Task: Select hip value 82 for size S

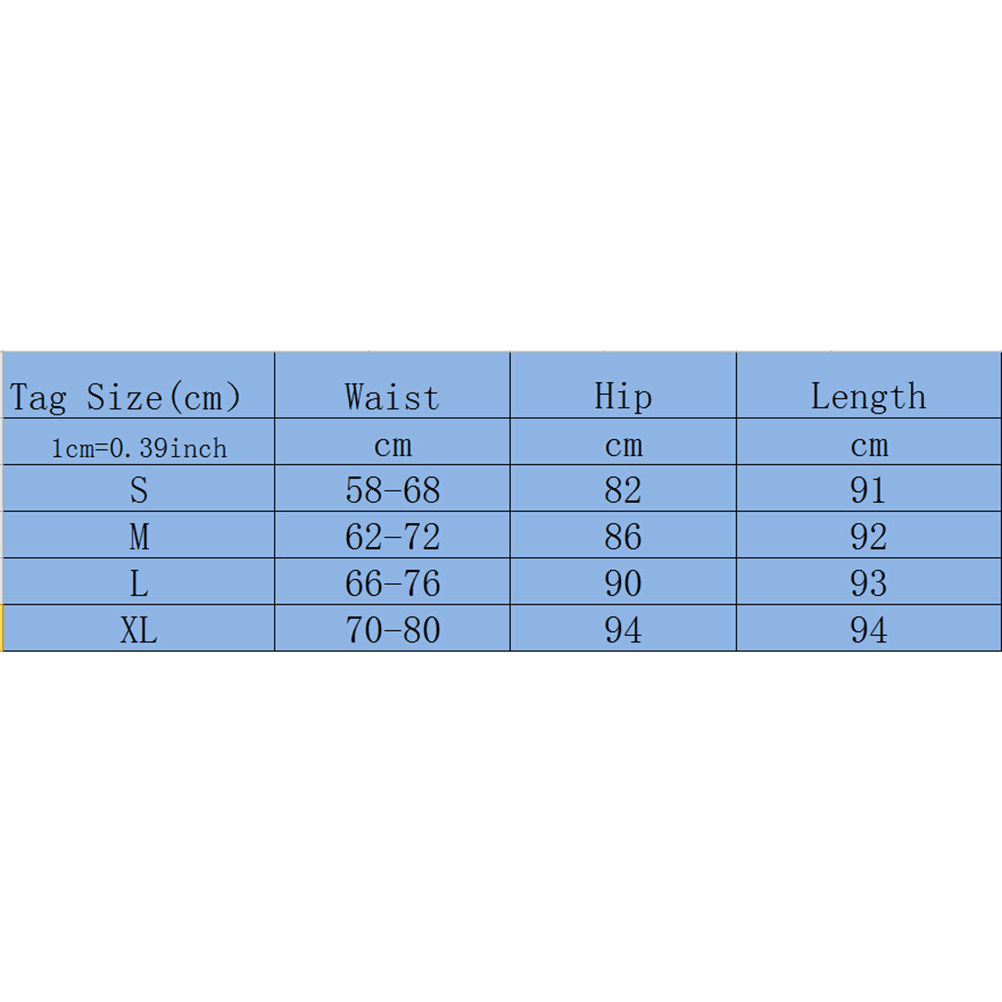Action: (x=623, y=490)
